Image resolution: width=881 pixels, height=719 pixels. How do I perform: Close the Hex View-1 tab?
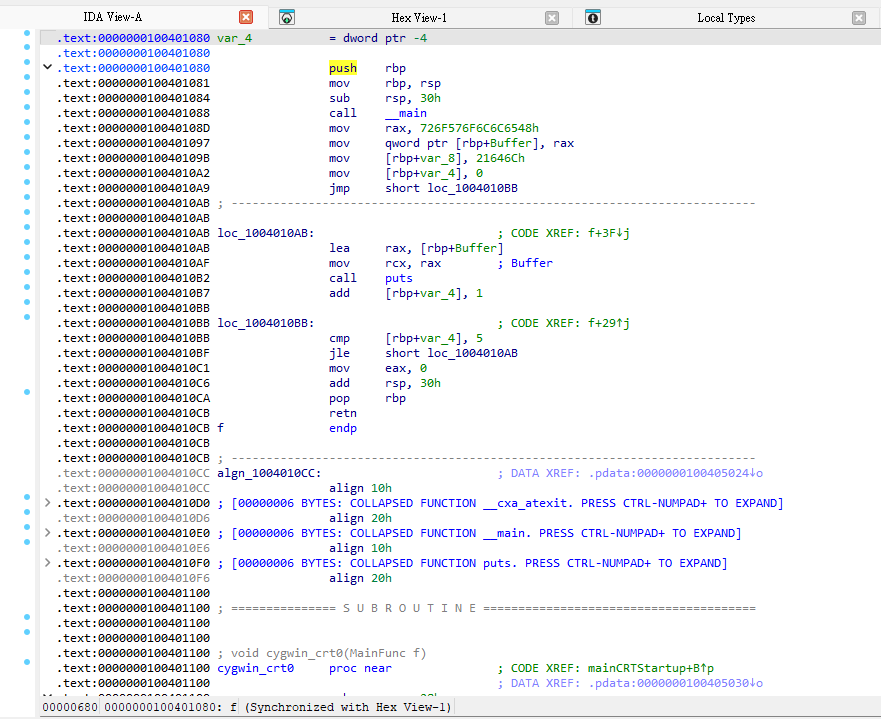(x=552, y=18)
